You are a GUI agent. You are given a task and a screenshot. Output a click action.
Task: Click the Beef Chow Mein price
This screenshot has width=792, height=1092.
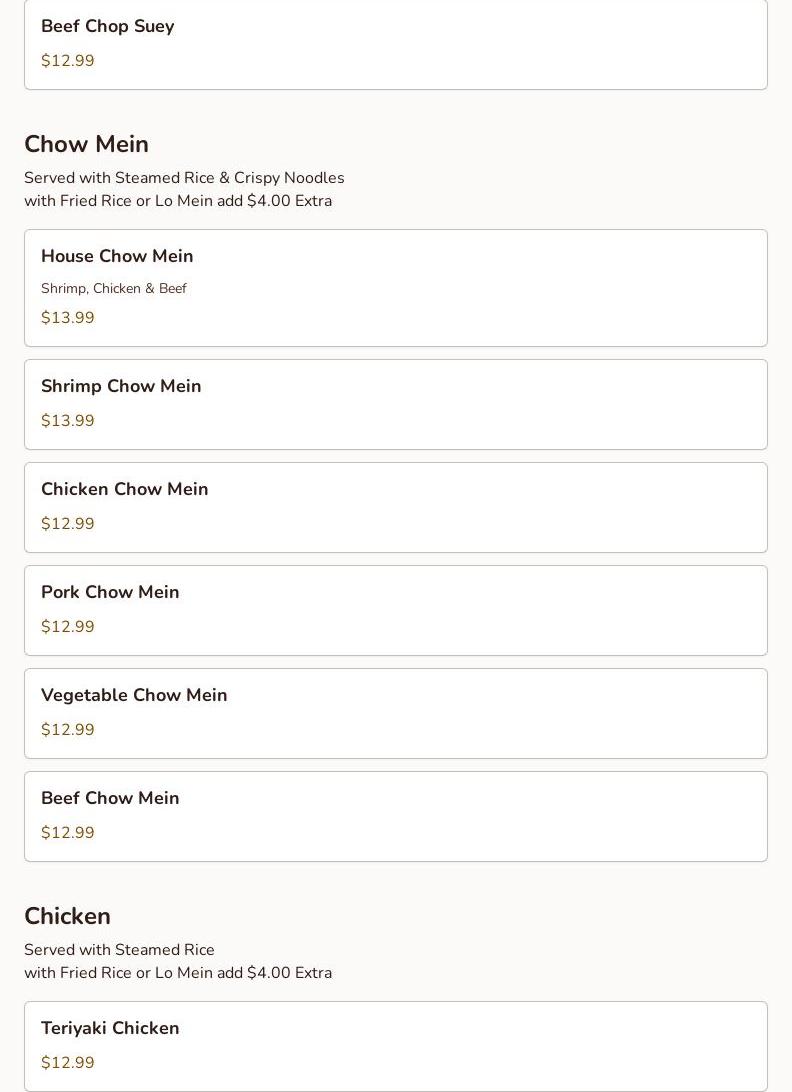click(x=68, y=833)
